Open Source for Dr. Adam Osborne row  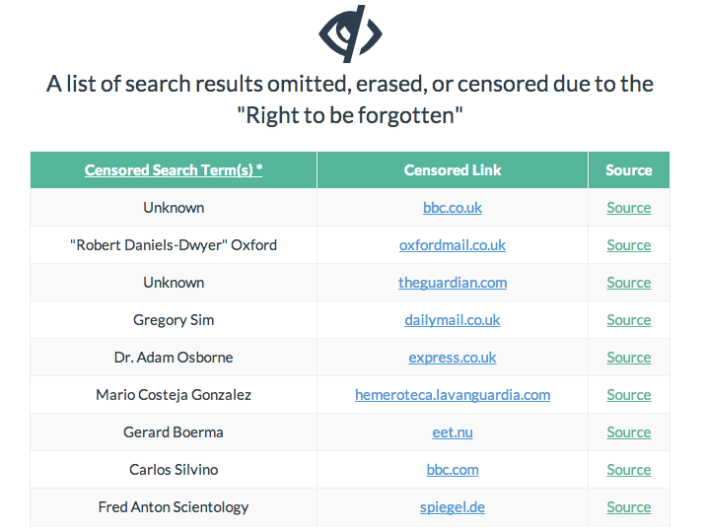point(628,358)
